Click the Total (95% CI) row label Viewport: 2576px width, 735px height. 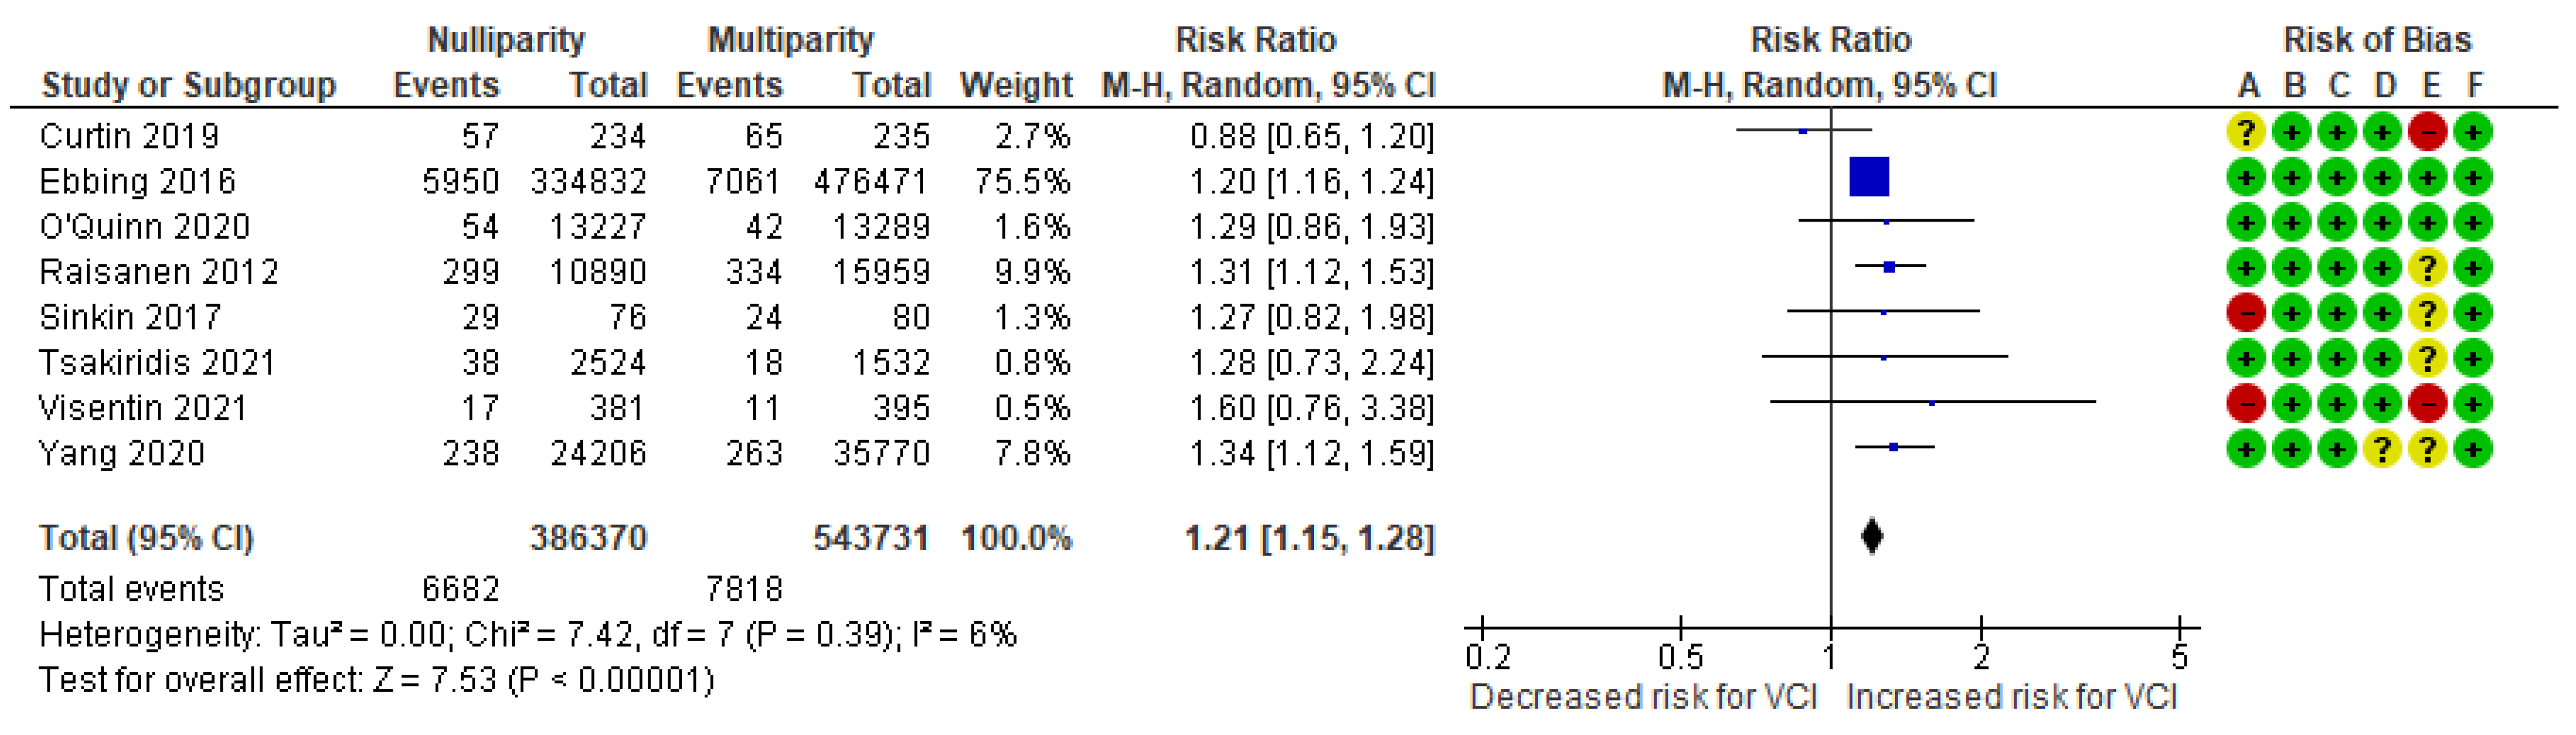coord(146,539)
